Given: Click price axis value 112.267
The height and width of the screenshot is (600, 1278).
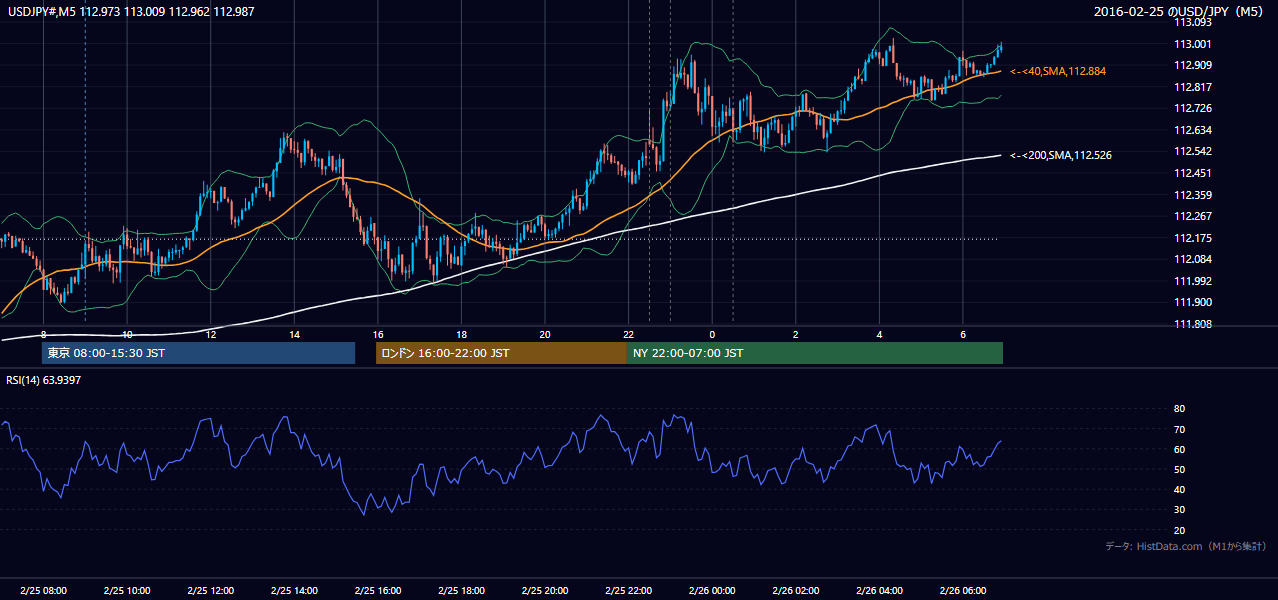Looking at the screenshot, I should 1194,216.
